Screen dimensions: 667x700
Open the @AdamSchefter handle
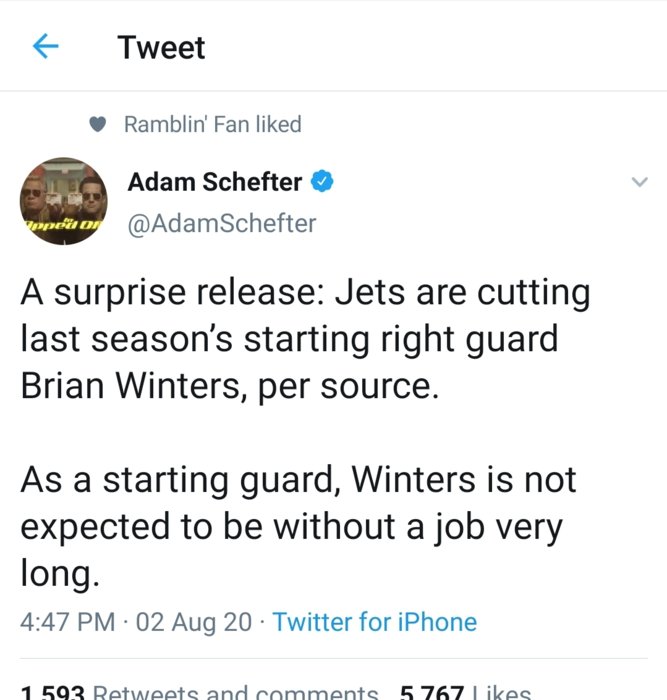coord(222,223)
